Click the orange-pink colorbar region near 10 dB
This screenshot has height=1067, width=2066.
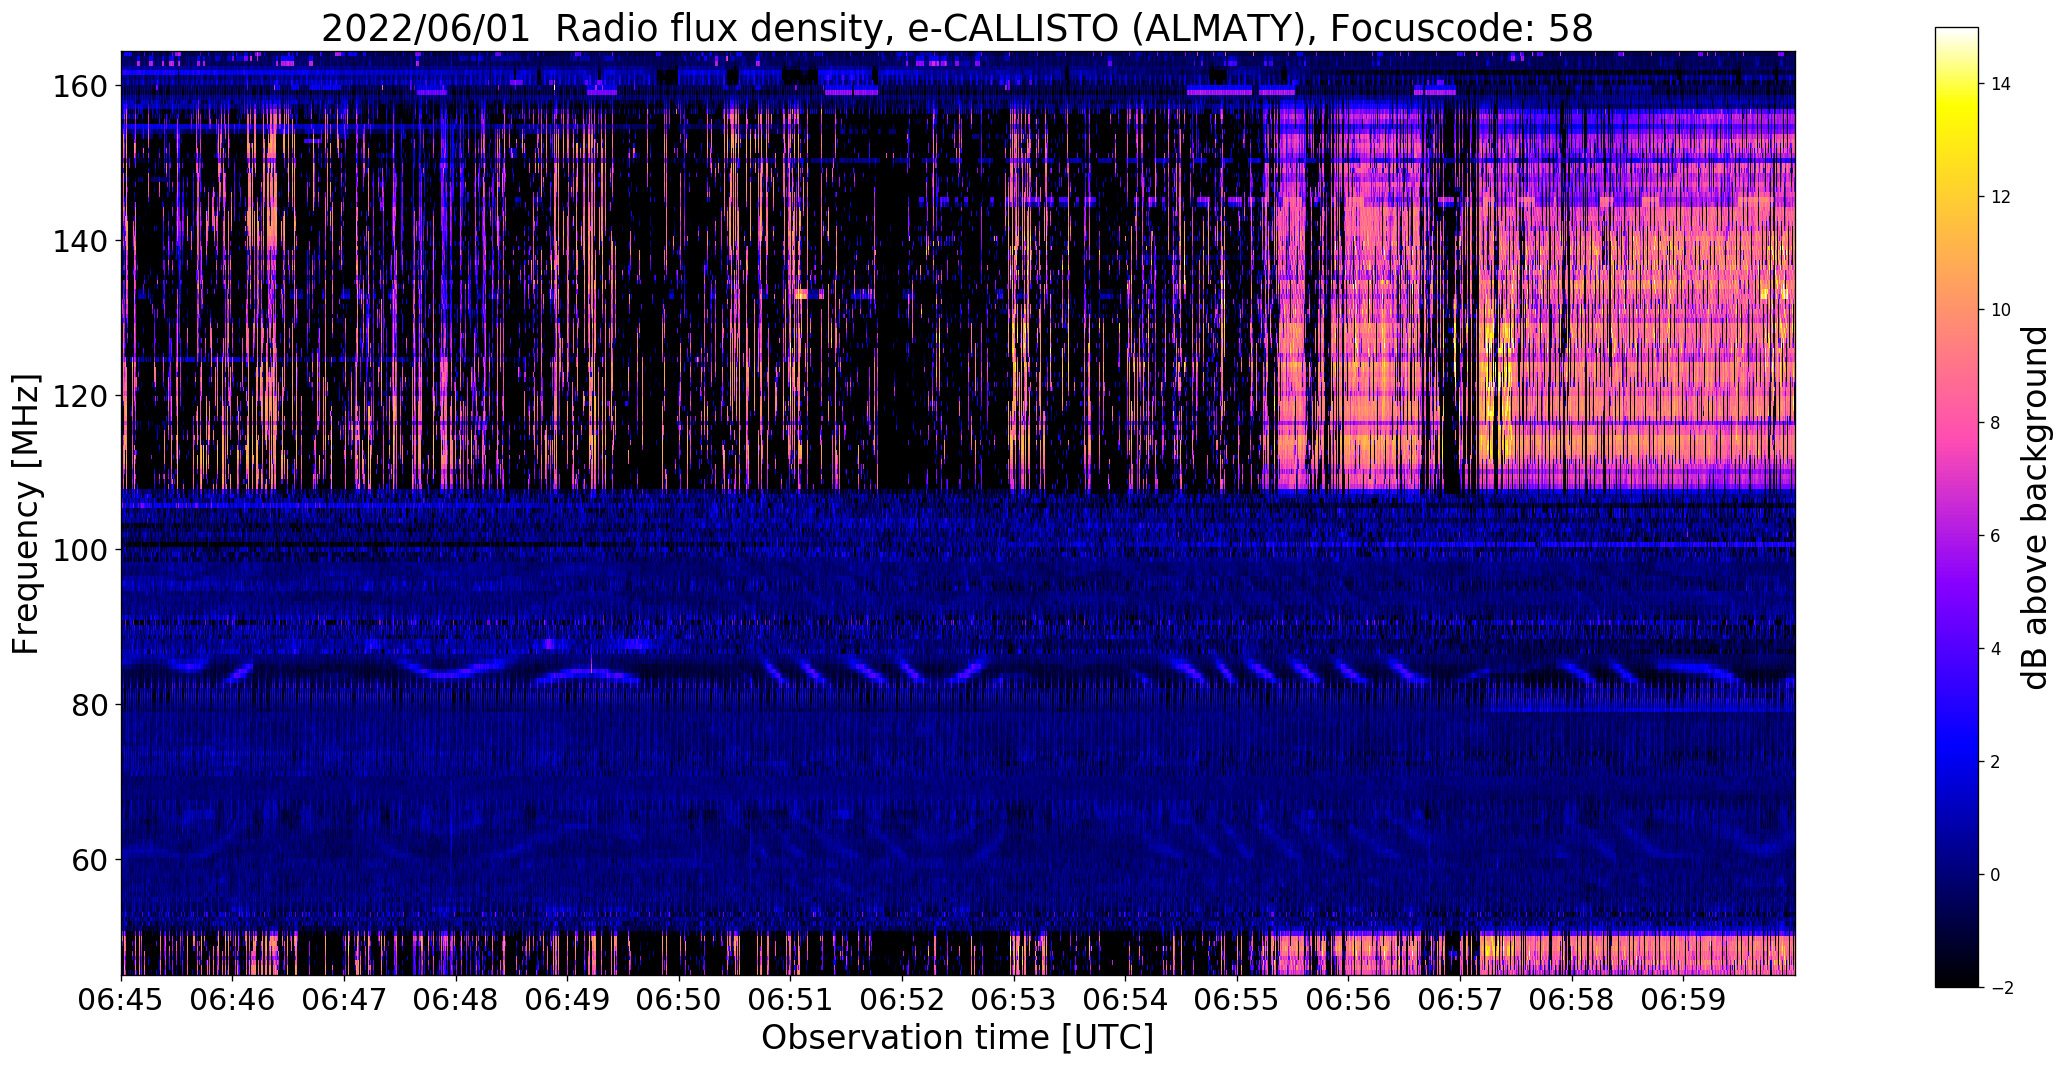point(1957,310)
